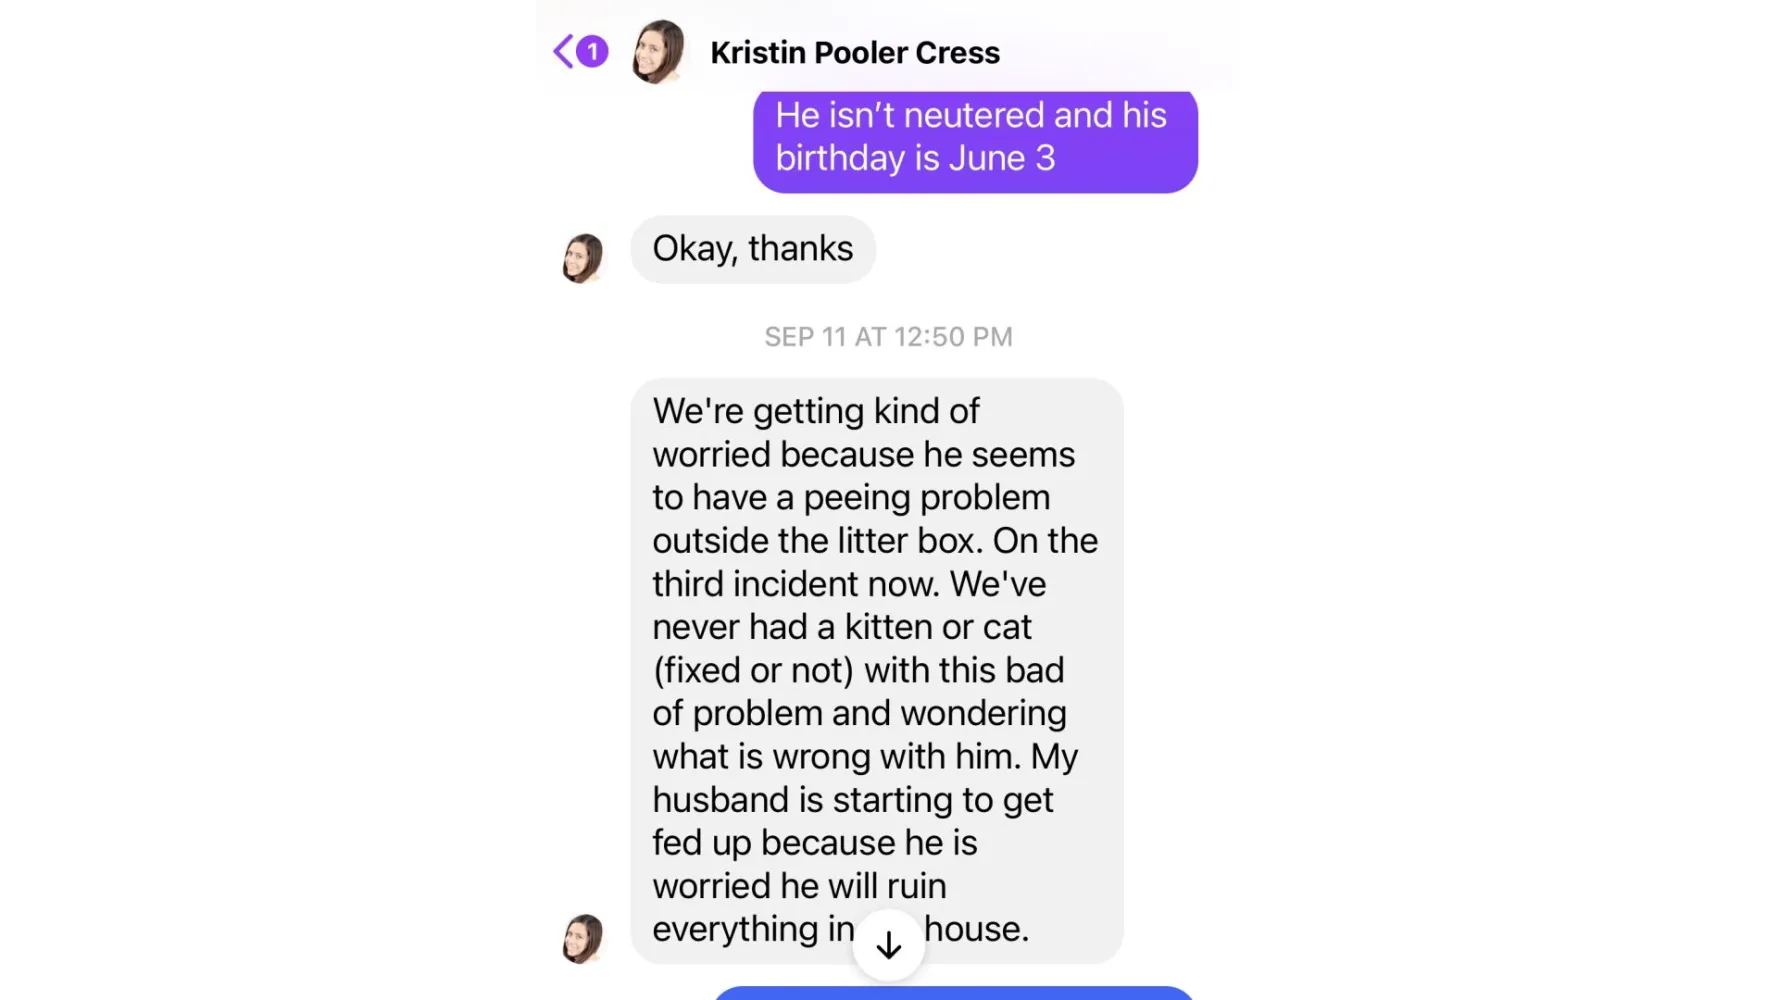1778x1000 pixels.
Task: Tap the 'husband is starting to get' line
Action: 853,800
